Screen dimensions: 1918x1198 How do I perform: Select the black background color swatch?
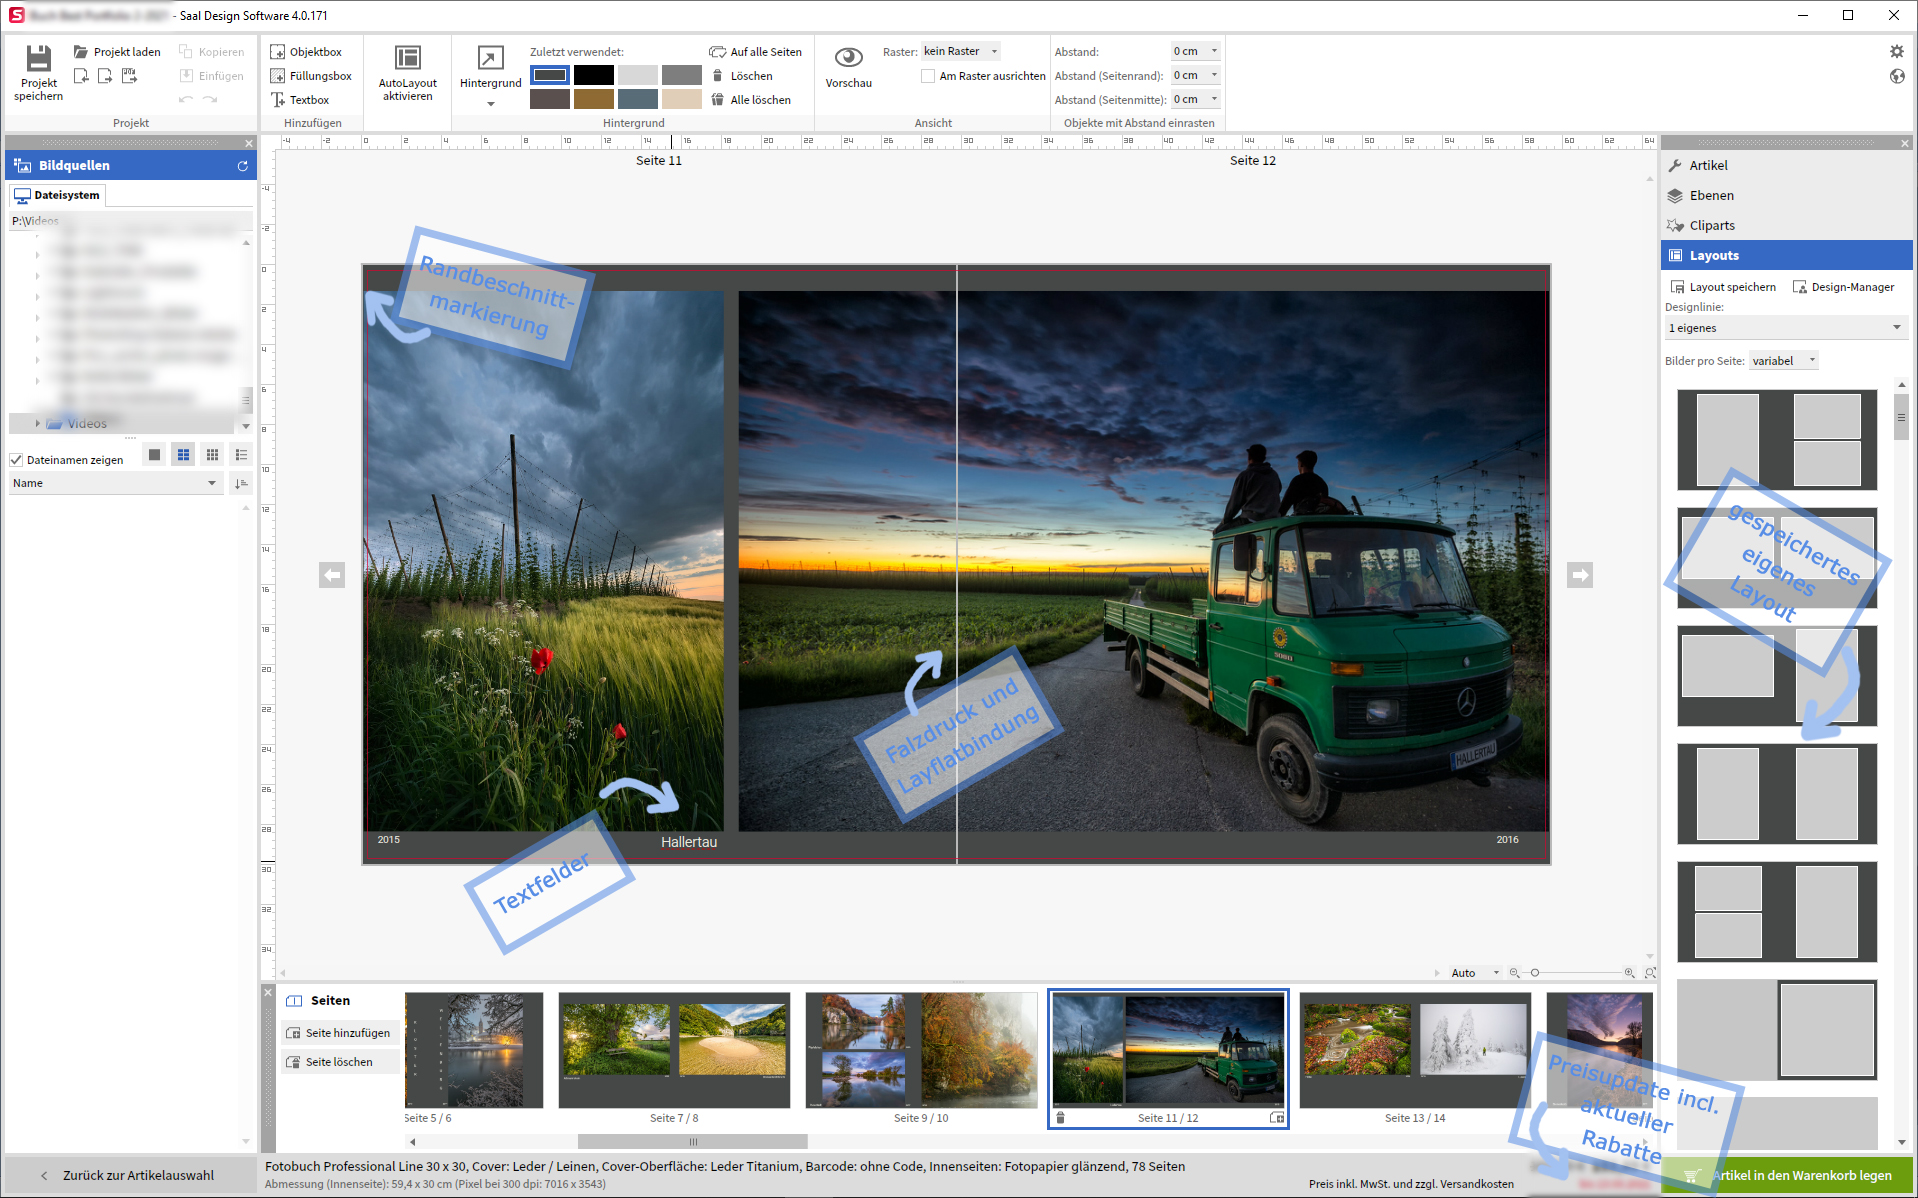coord(593,75)
